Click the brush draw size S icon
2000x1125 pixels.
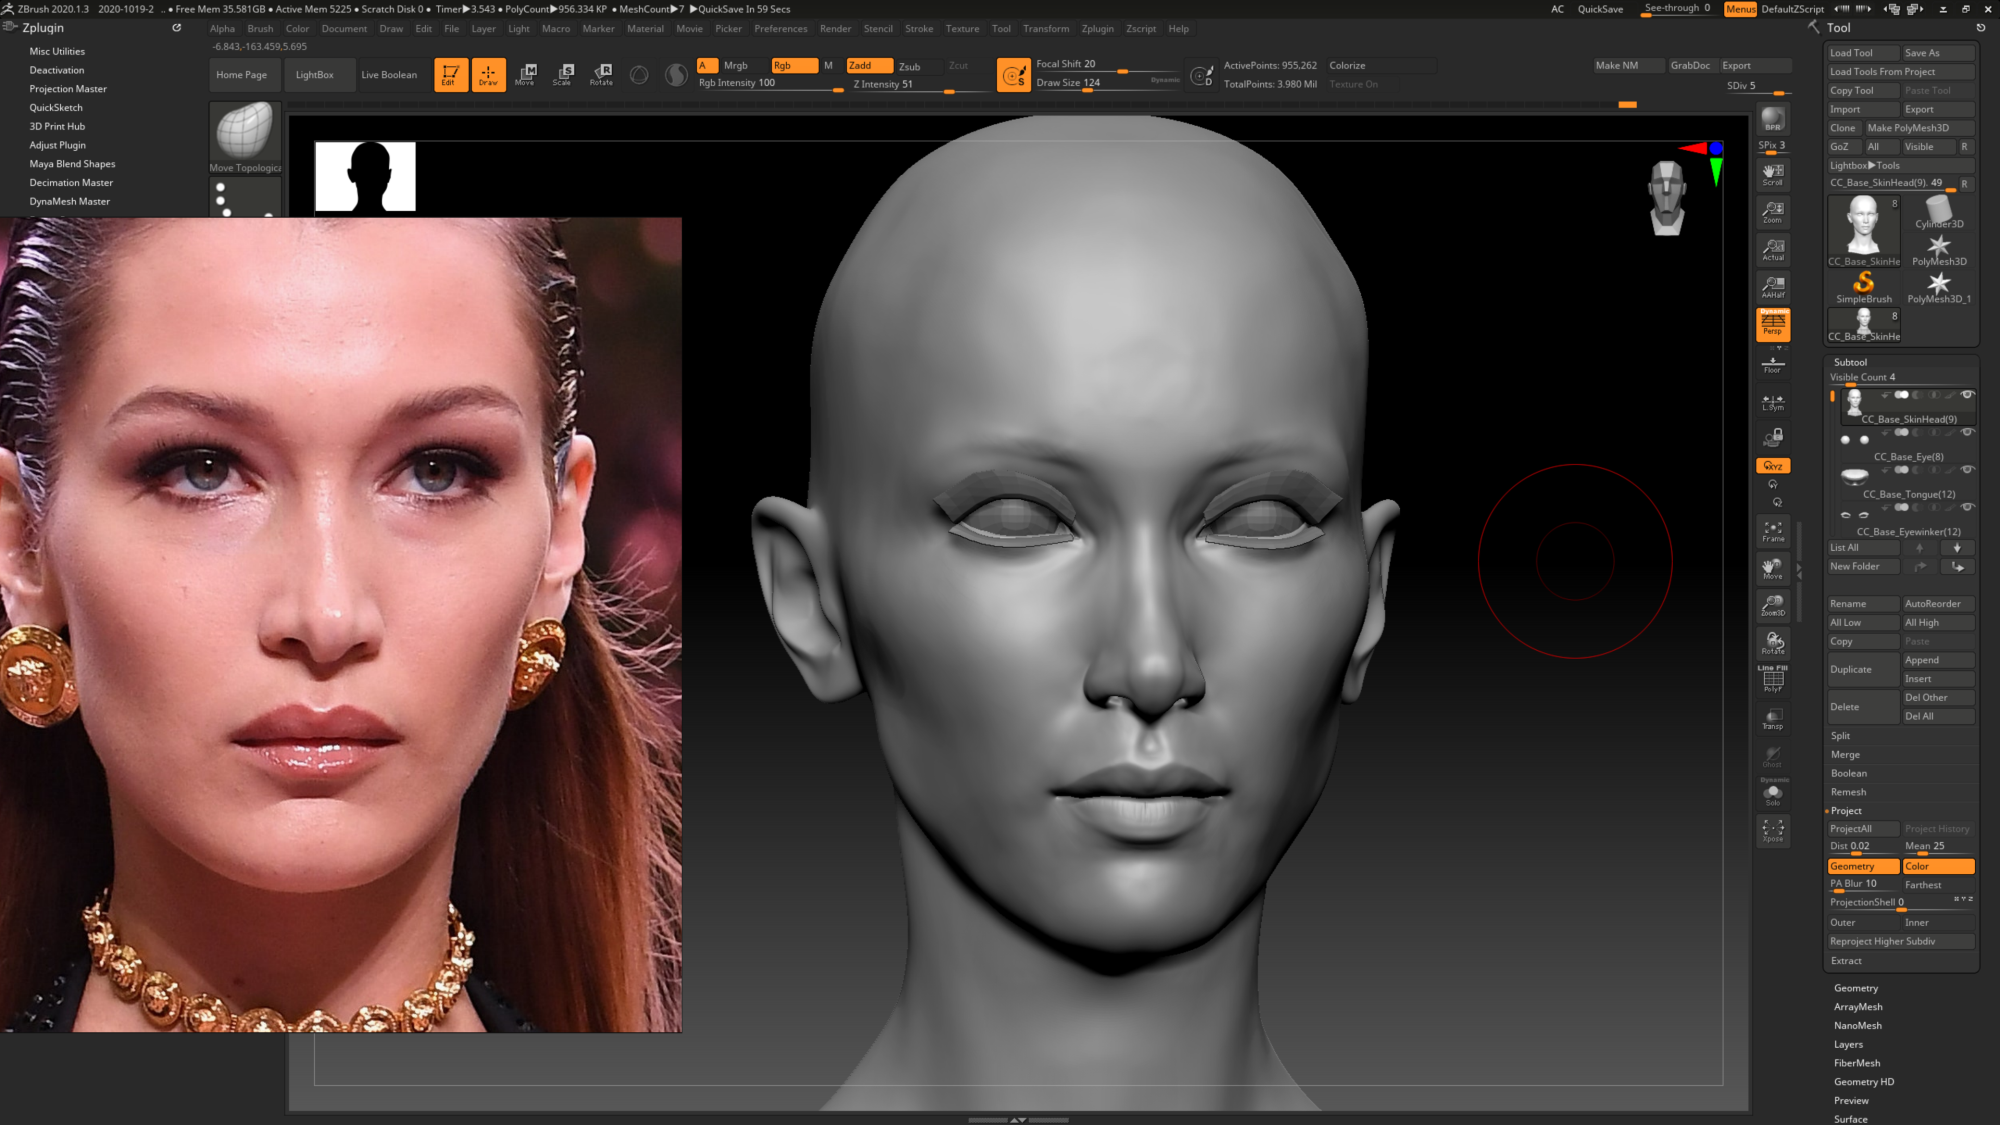(x=1013, y=74)
